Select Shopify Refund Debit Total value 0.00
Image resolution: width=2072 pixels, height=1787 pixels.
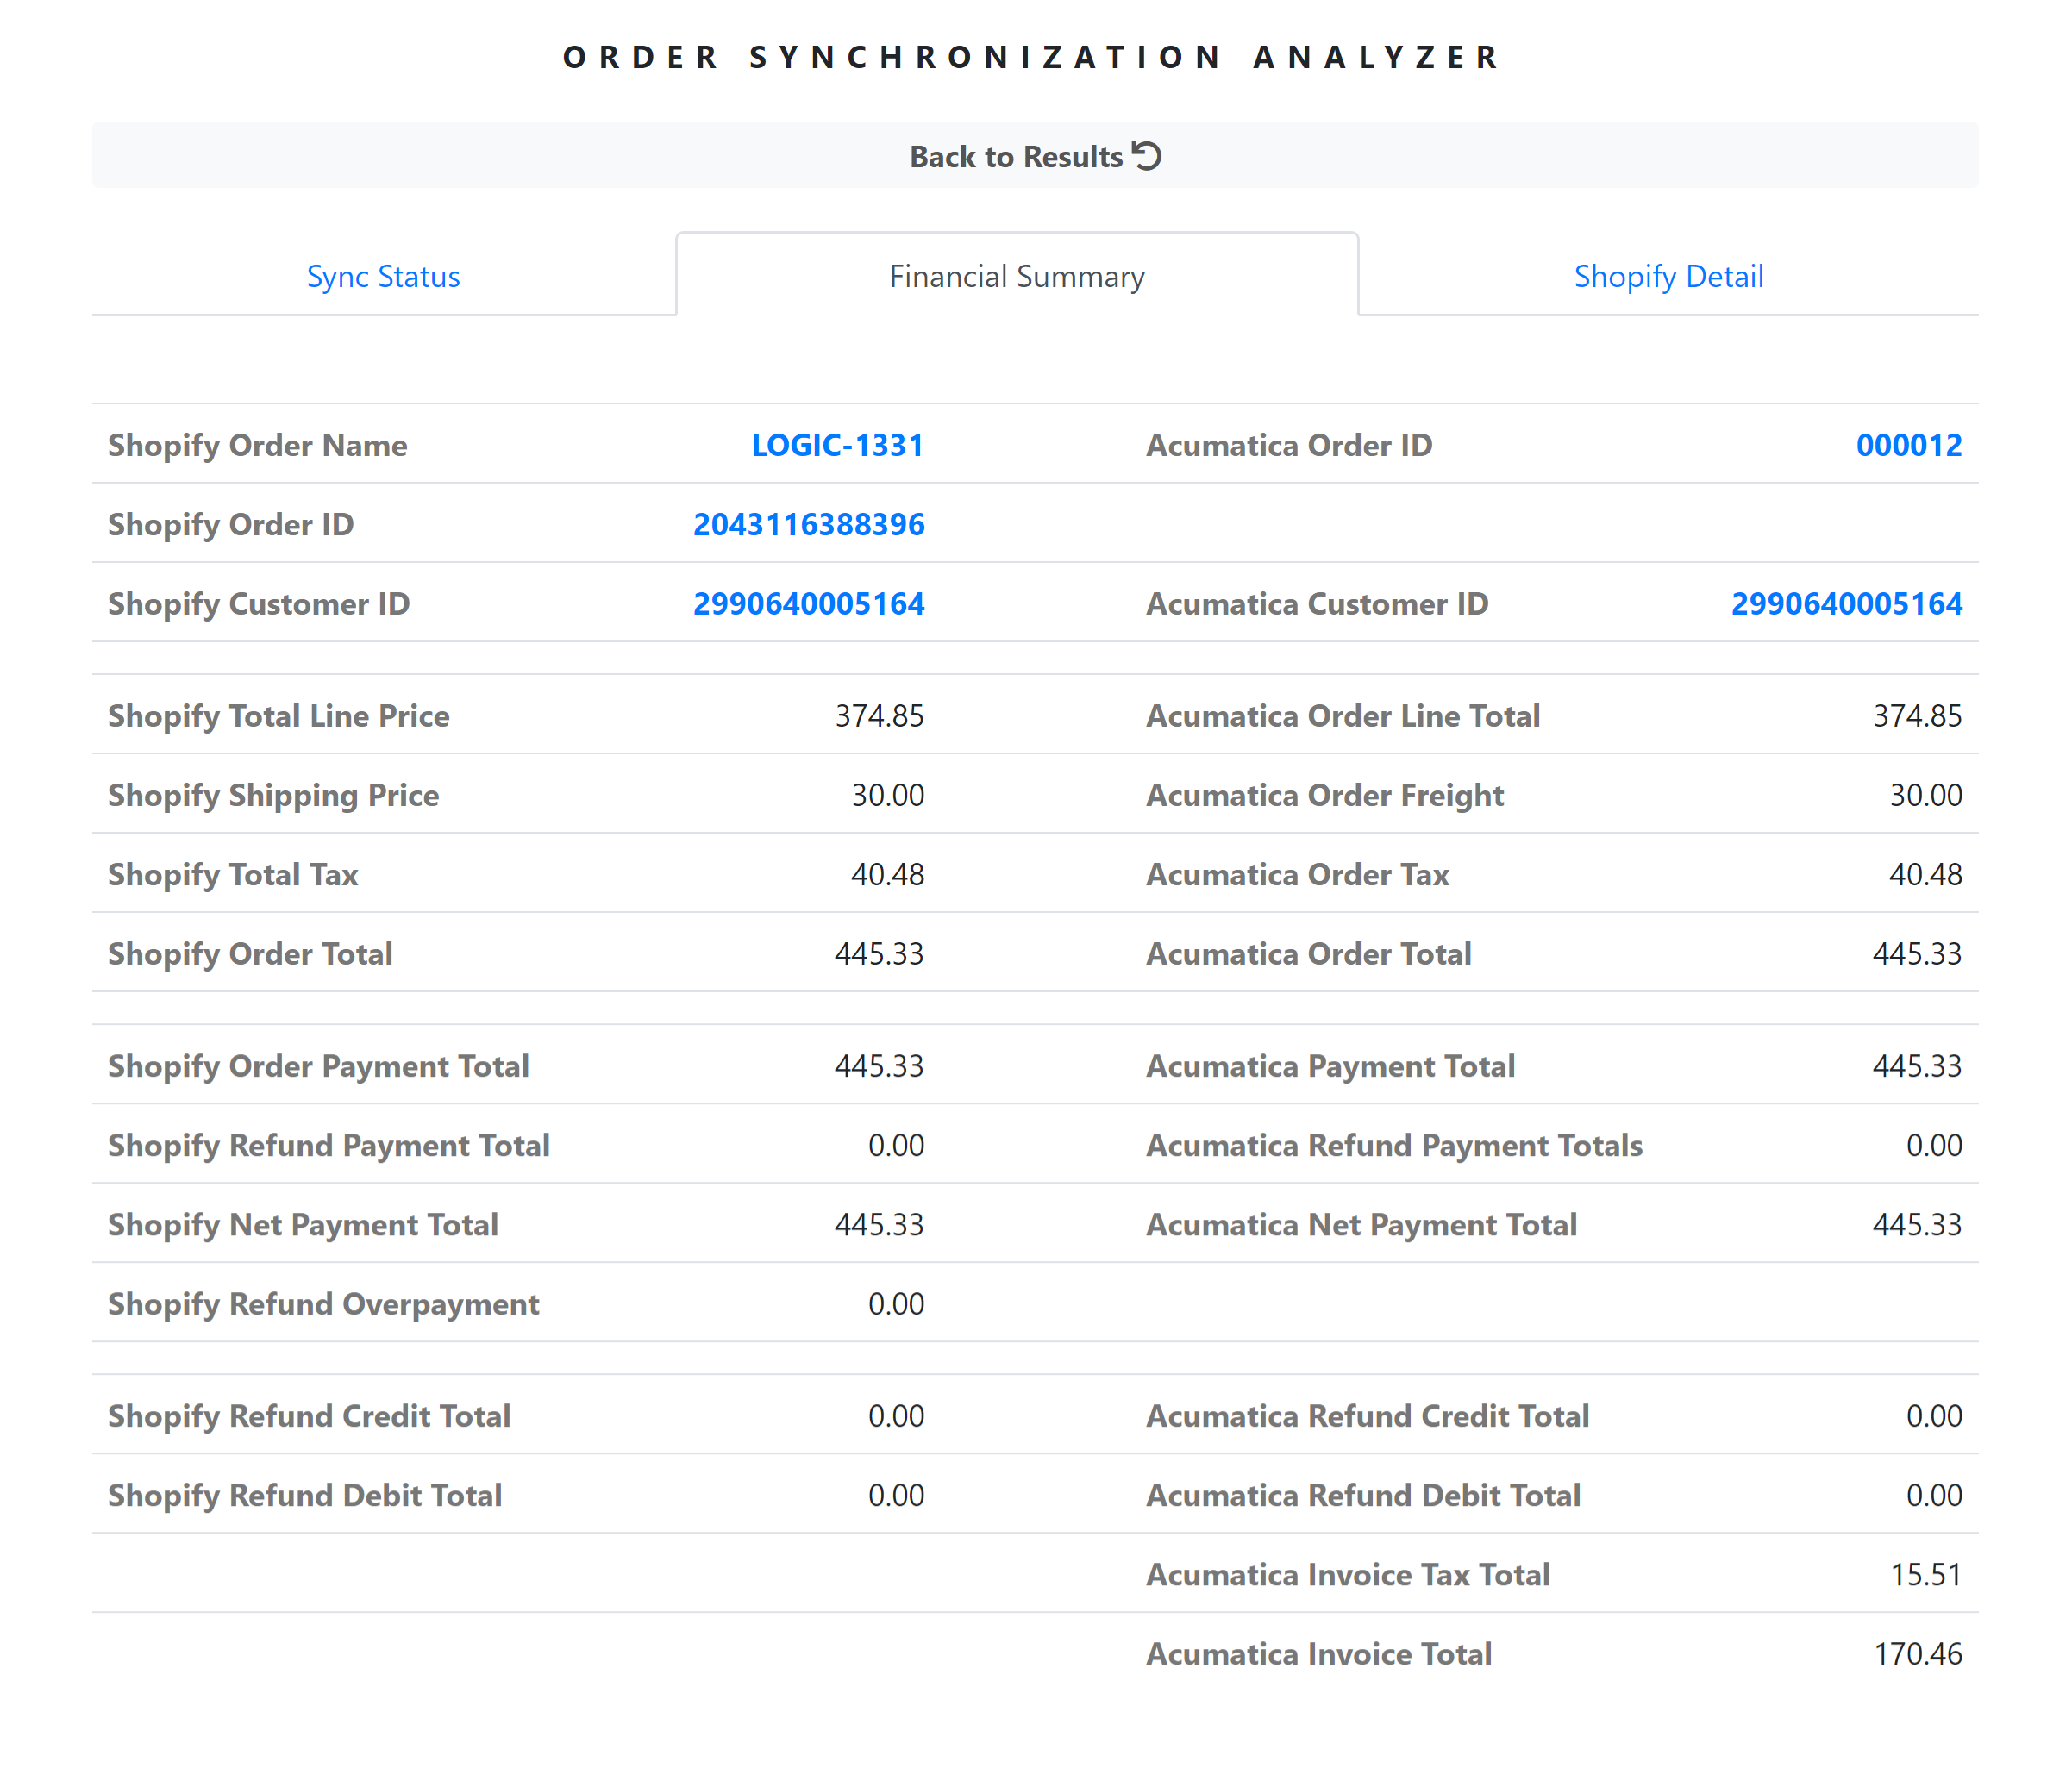[896, 1496]
